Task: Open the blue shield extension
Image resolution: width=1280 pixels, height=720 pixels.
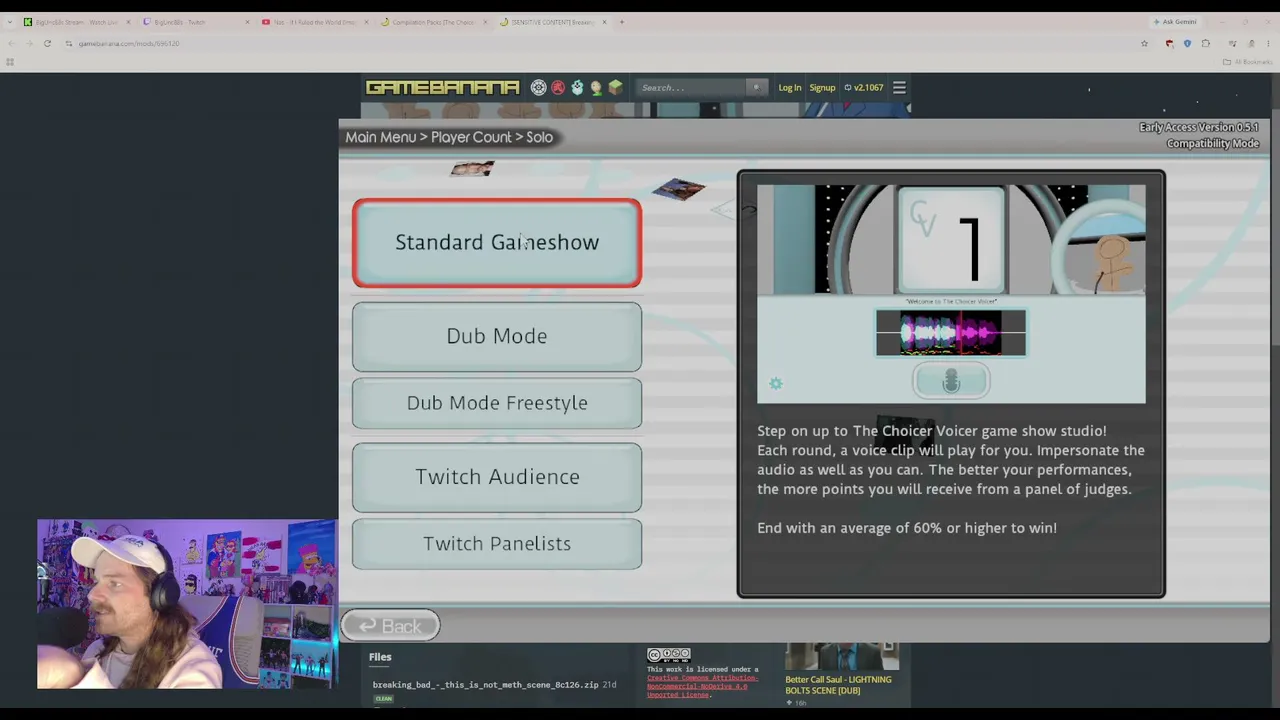Action: [x=1187, y=44]
